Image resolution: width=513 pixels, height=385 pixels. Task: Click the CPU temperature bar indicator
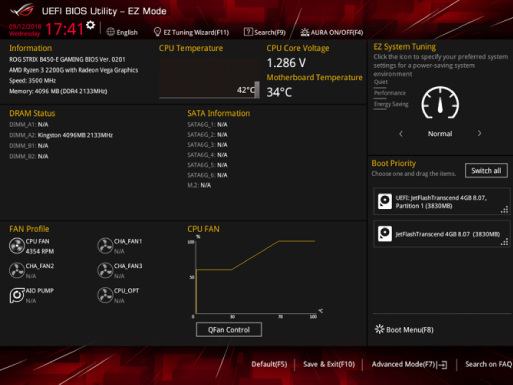[x=257, y=89]
